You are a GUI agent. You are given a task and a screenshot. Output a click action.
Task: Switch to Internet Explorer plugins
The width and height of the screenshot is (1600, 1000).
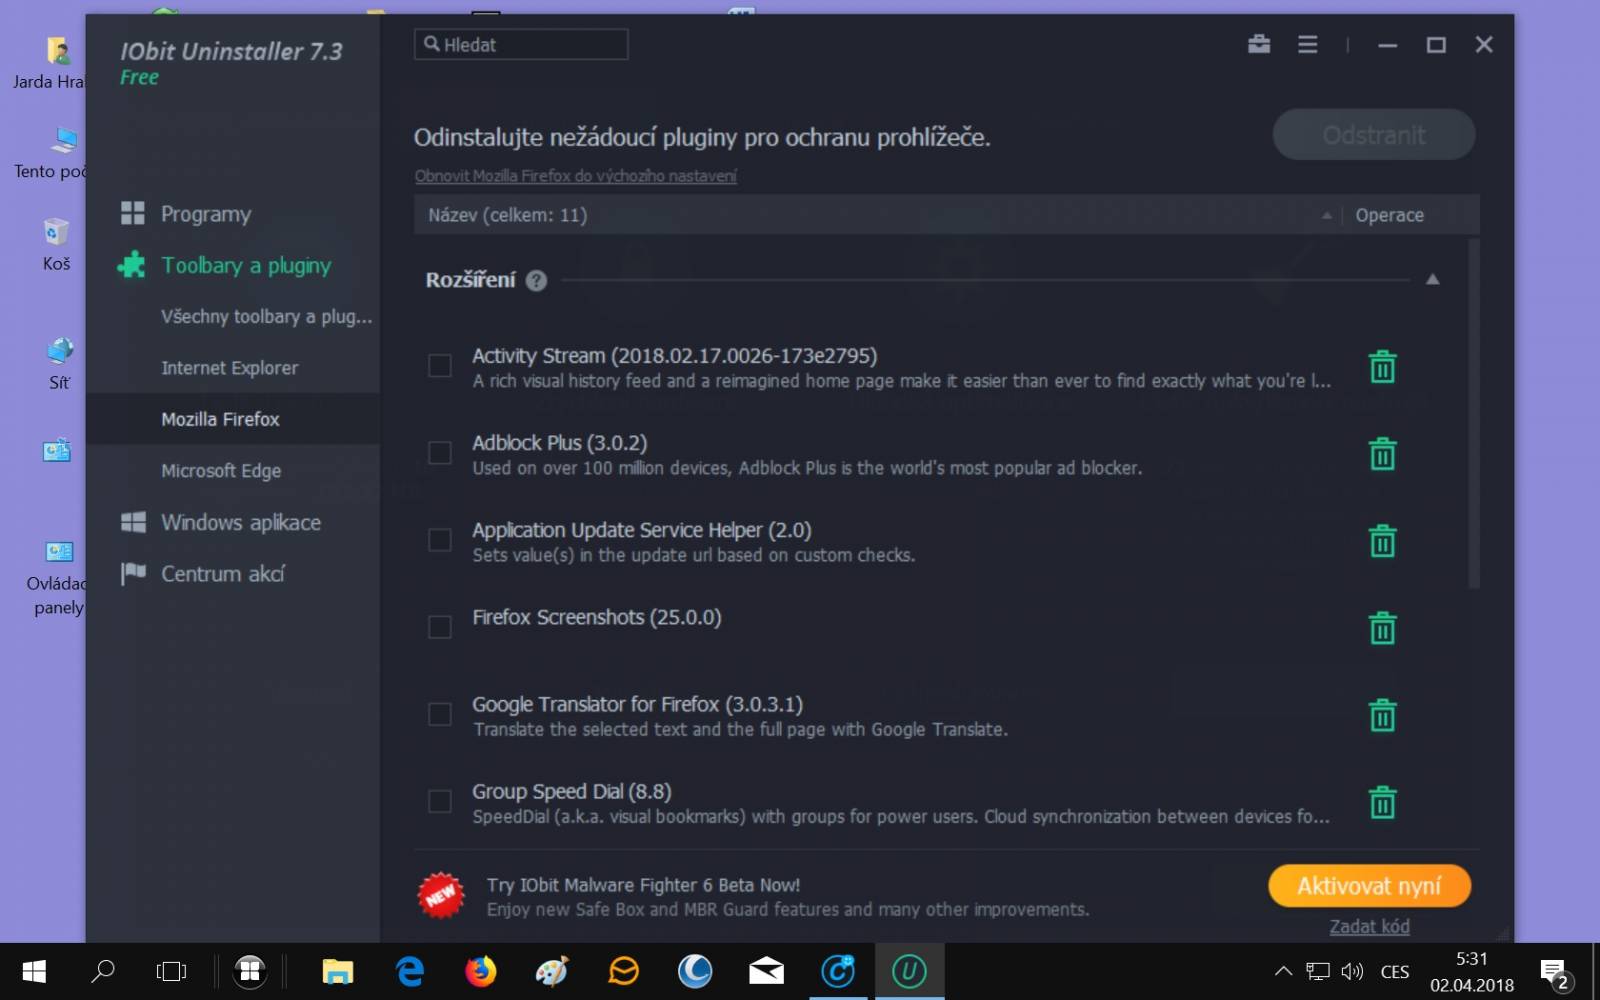tap(230, 368)
